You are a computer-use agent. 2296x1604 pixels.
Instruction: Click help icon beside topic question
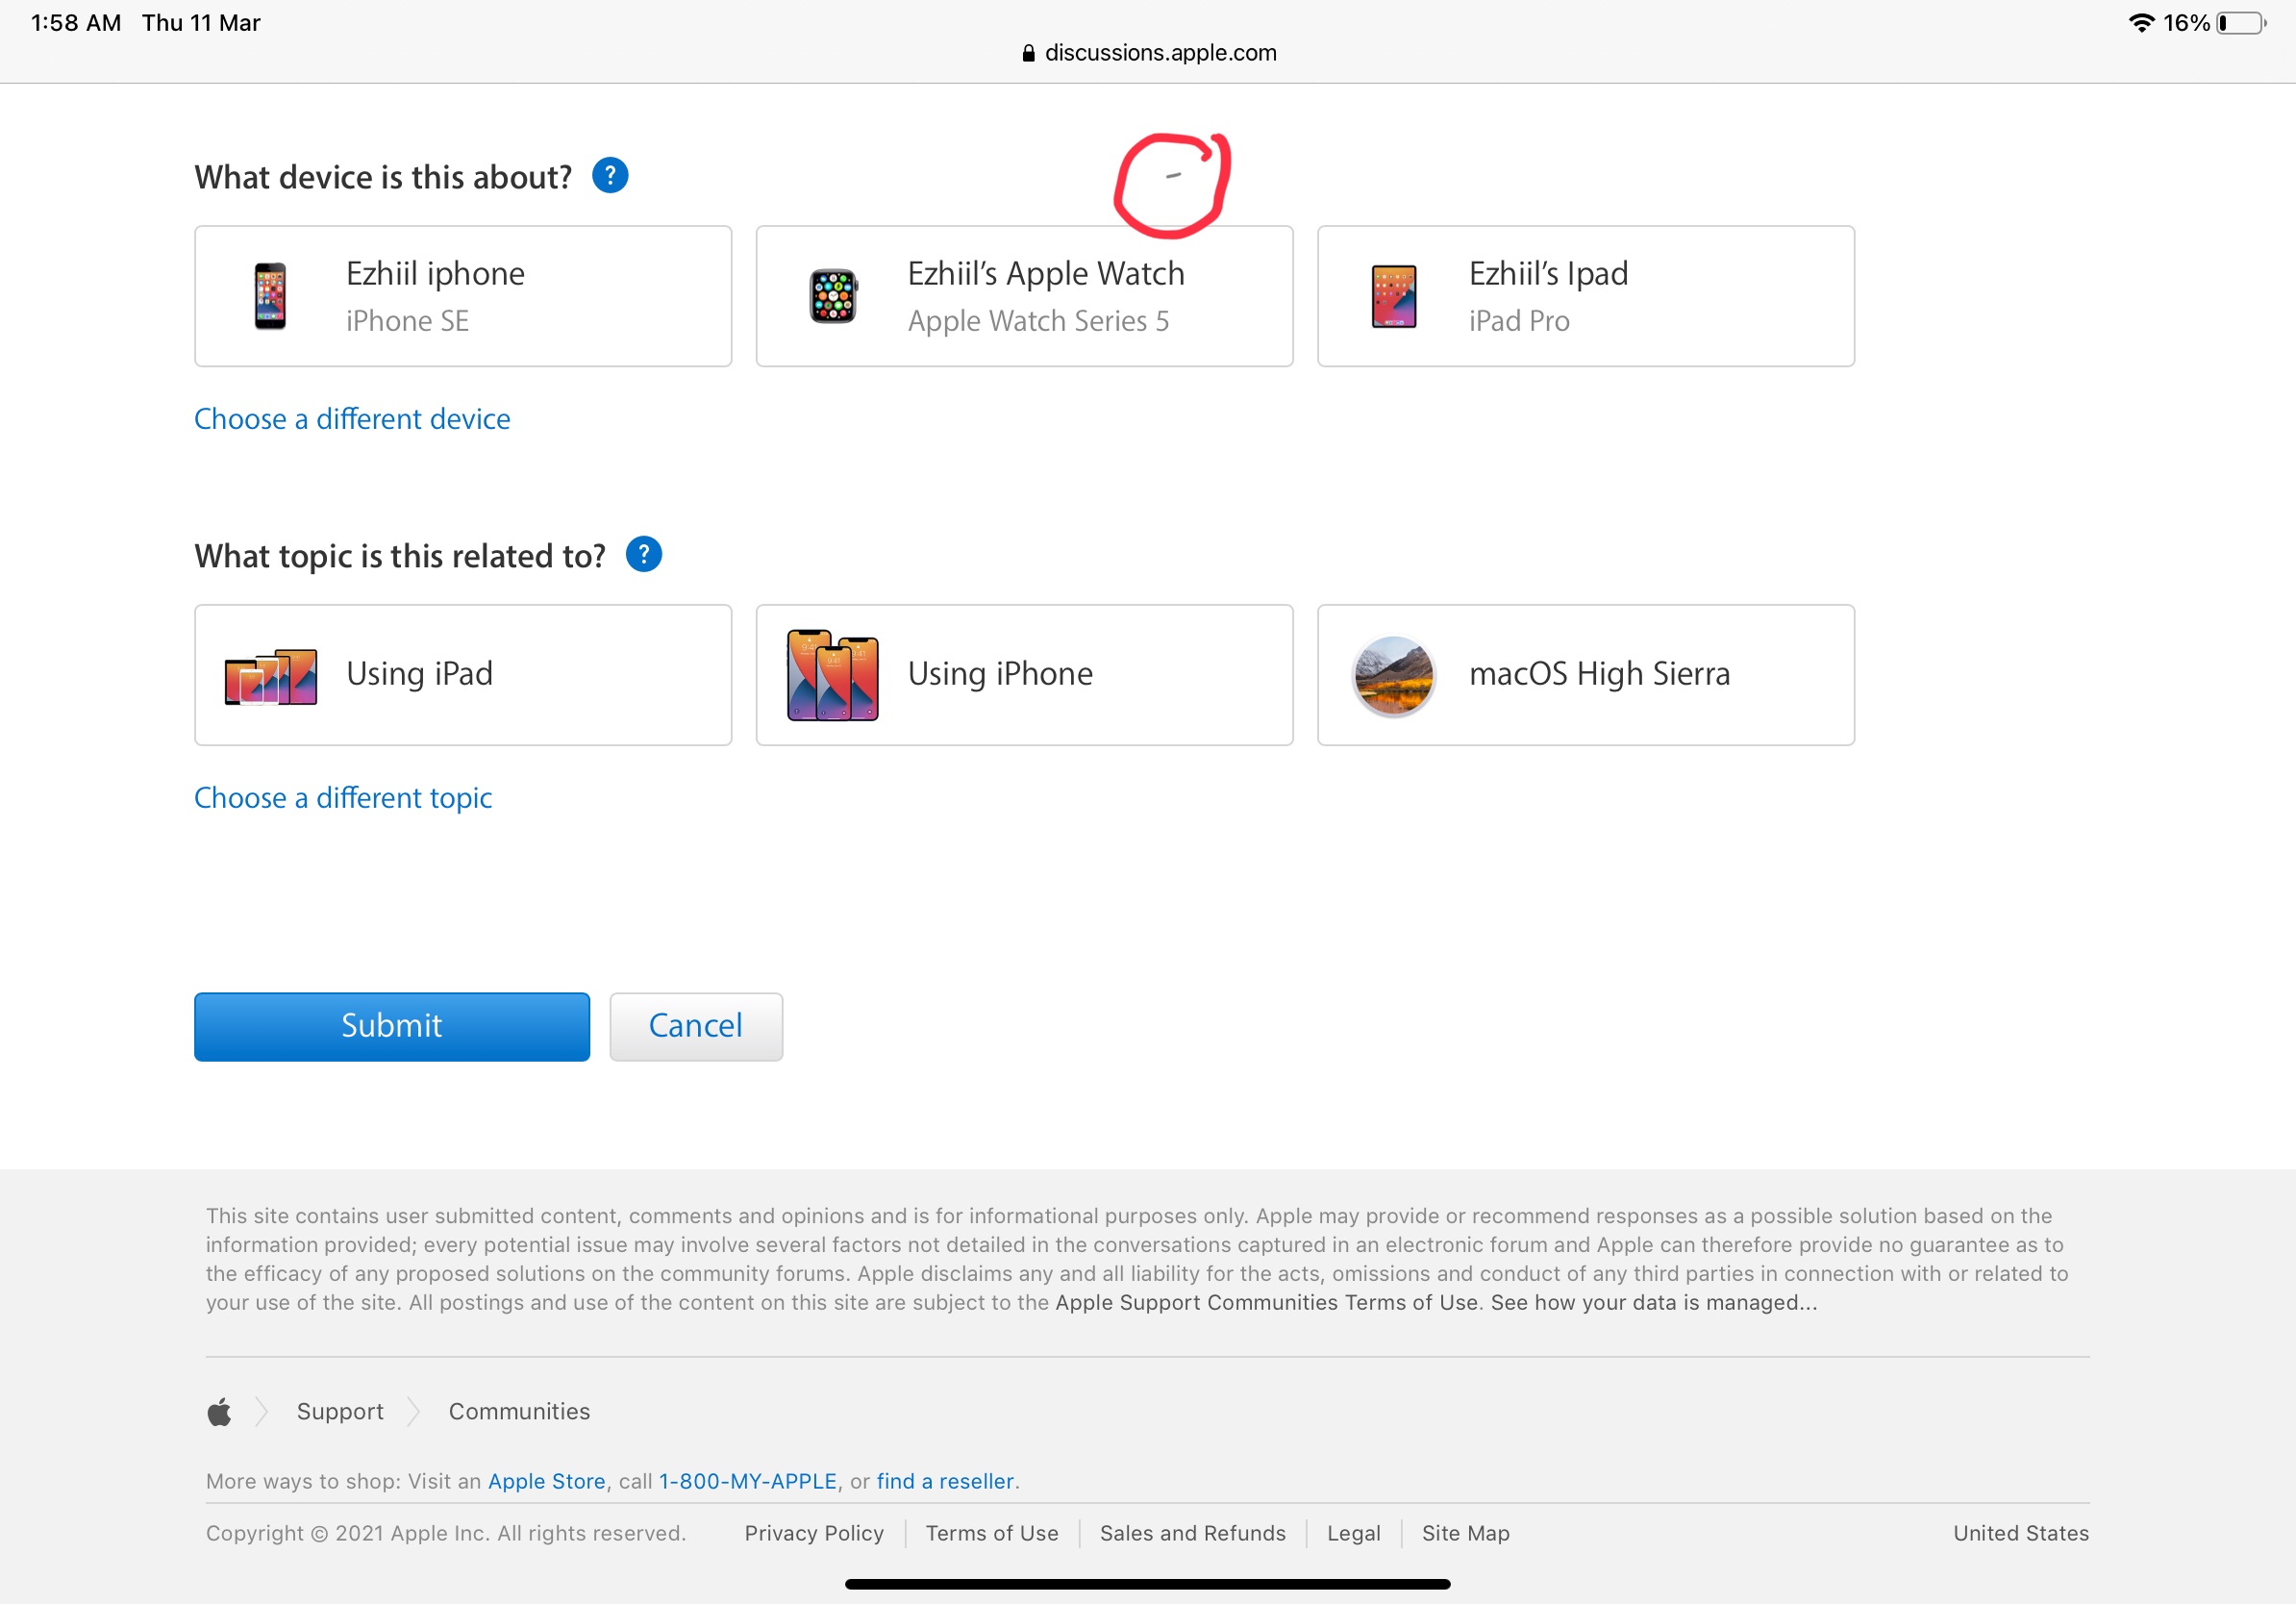pyautogui.click(x=643, y=555)
